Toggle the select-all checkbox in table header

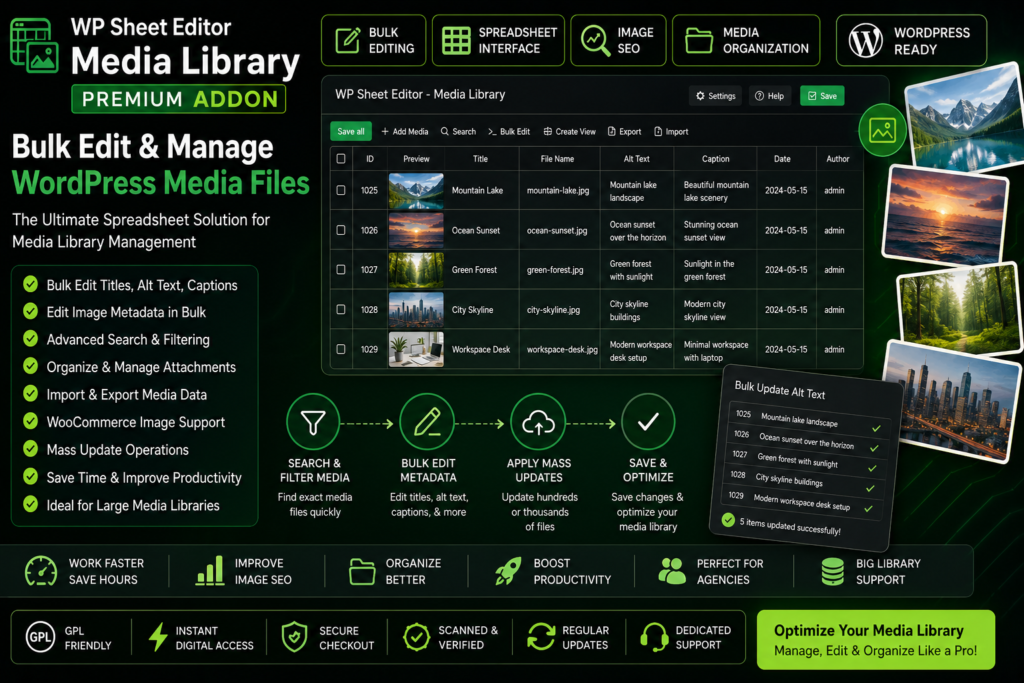(x=341, y=159)
